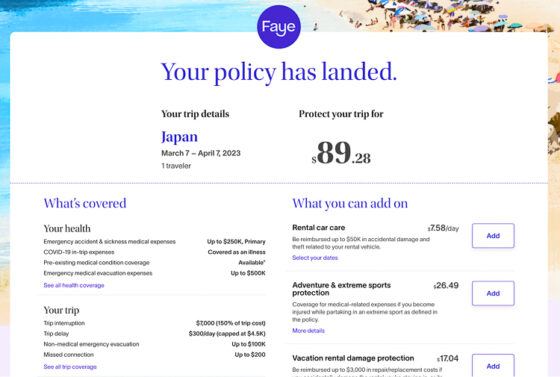Click the Faye logo circle
560x377 pixels.
click(x=279, y=27)
